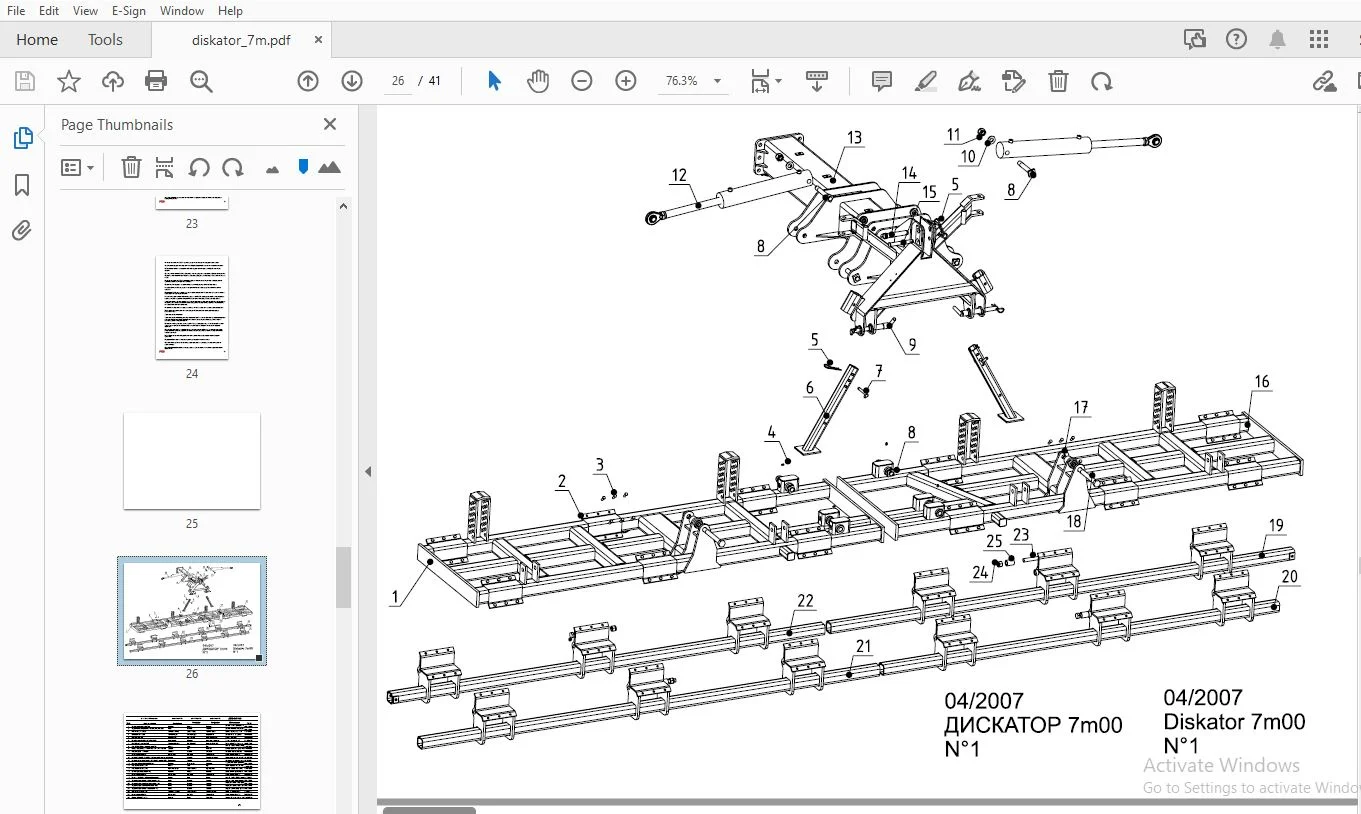The width and height of the screenshot is (1361, 814).
Task: Open the File menu
Action: (15, 10)
